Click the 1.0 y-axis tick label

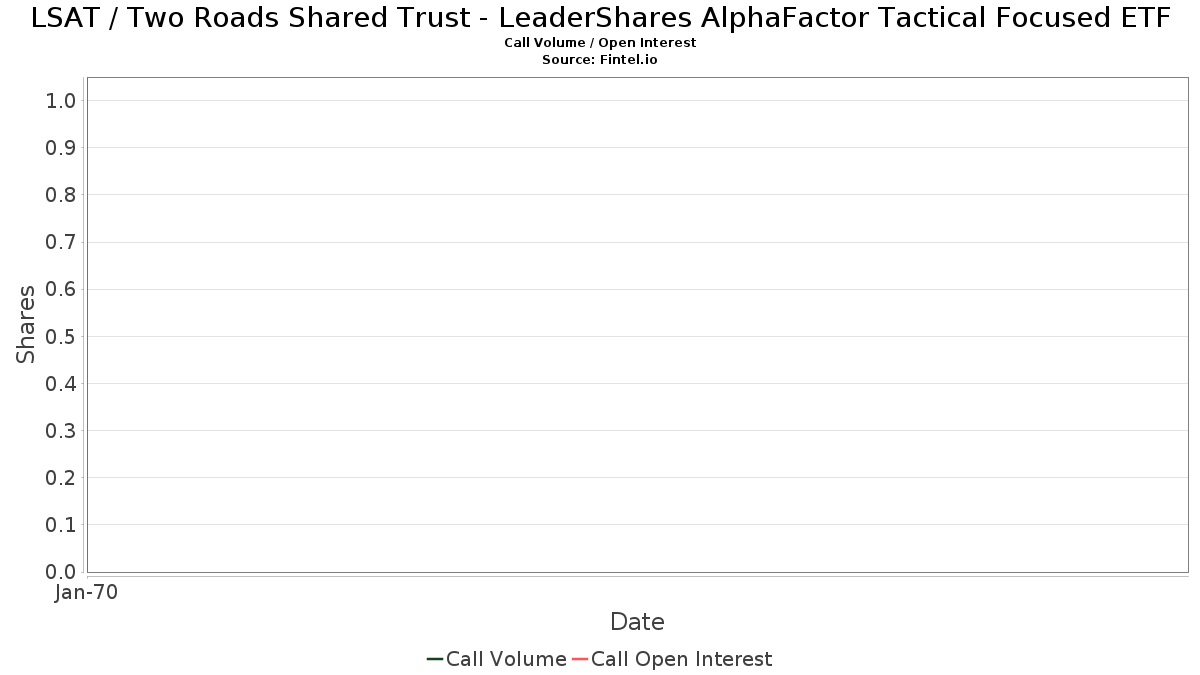click(61, 100)
